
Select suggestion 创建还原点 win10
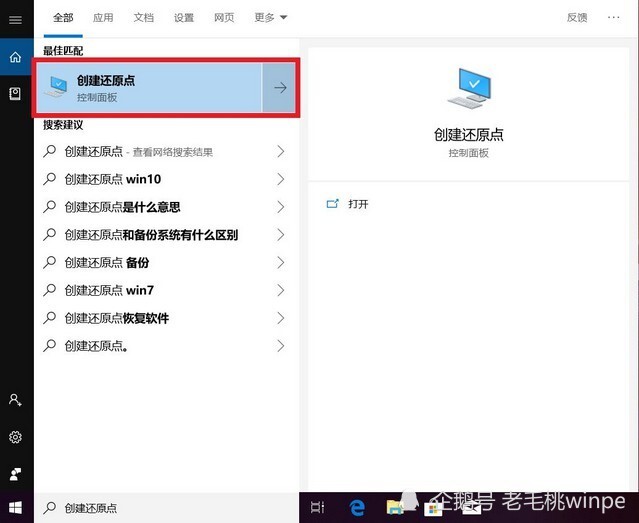[x=112, y=179]
